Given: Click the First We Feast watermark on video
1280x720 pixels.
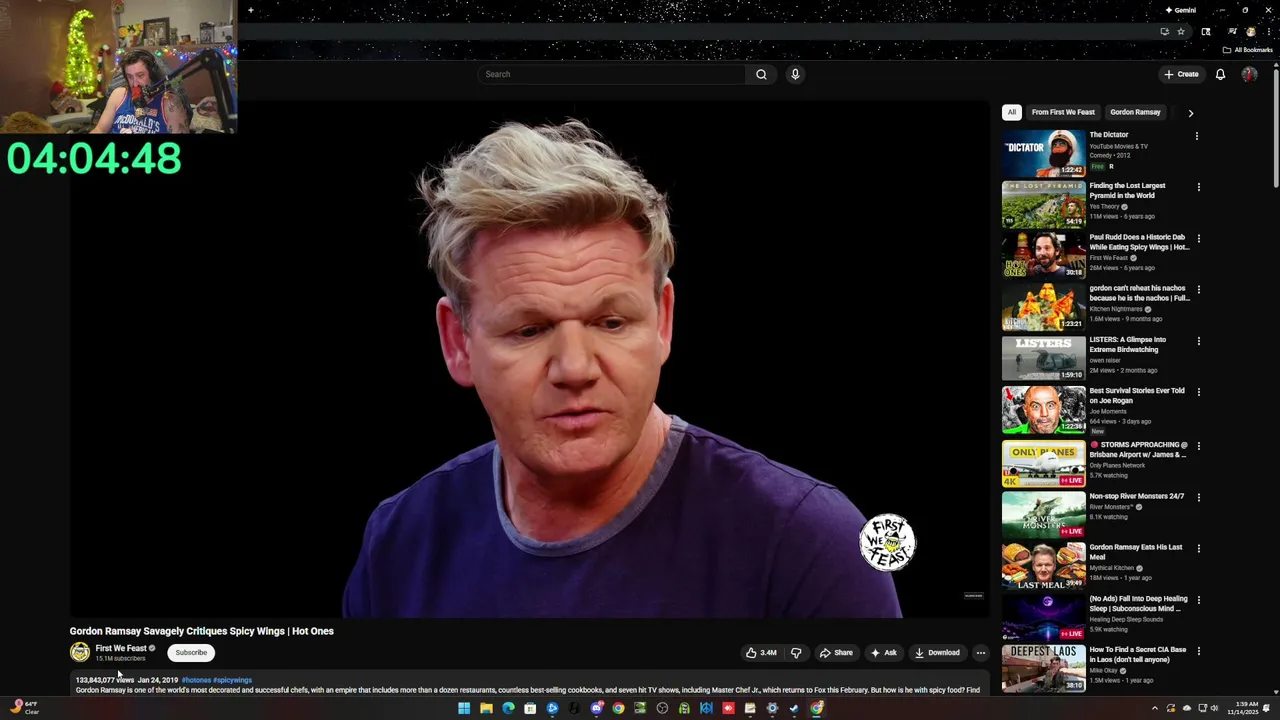Looking at the screenshot, I should point(887,542).
